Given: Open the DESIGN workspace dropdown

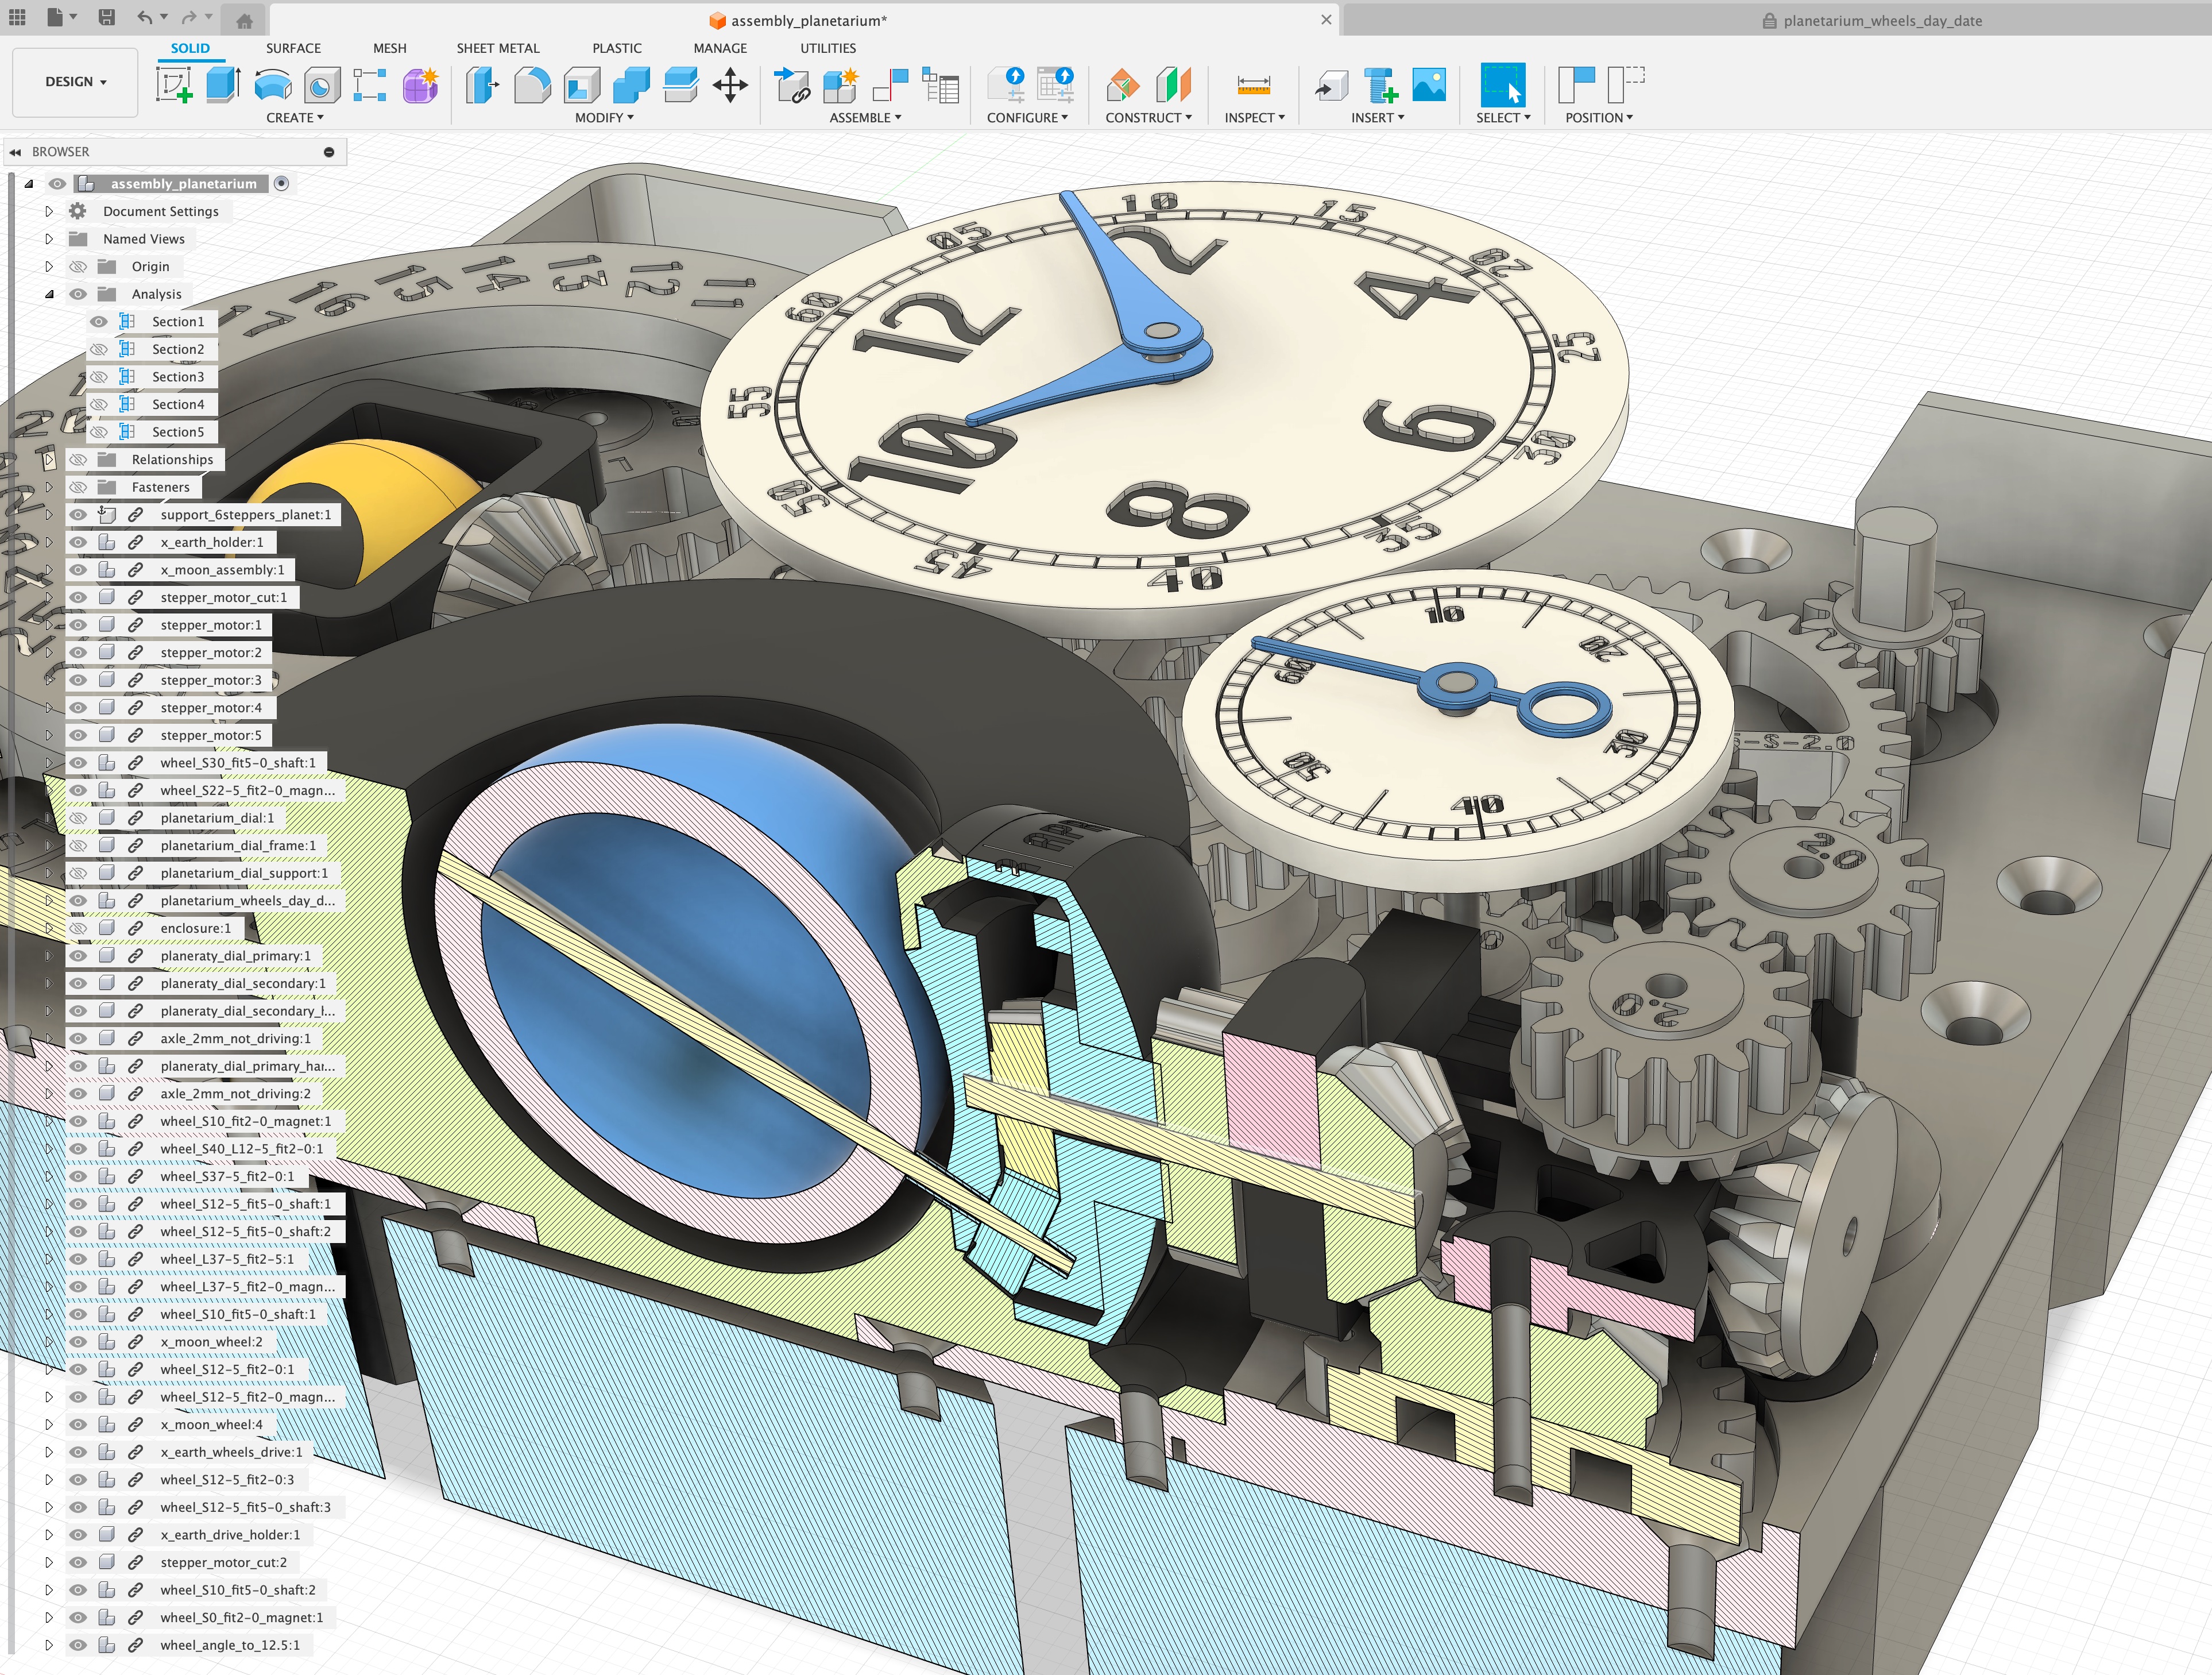Looking at the screenshot, I should pos(75,82).
